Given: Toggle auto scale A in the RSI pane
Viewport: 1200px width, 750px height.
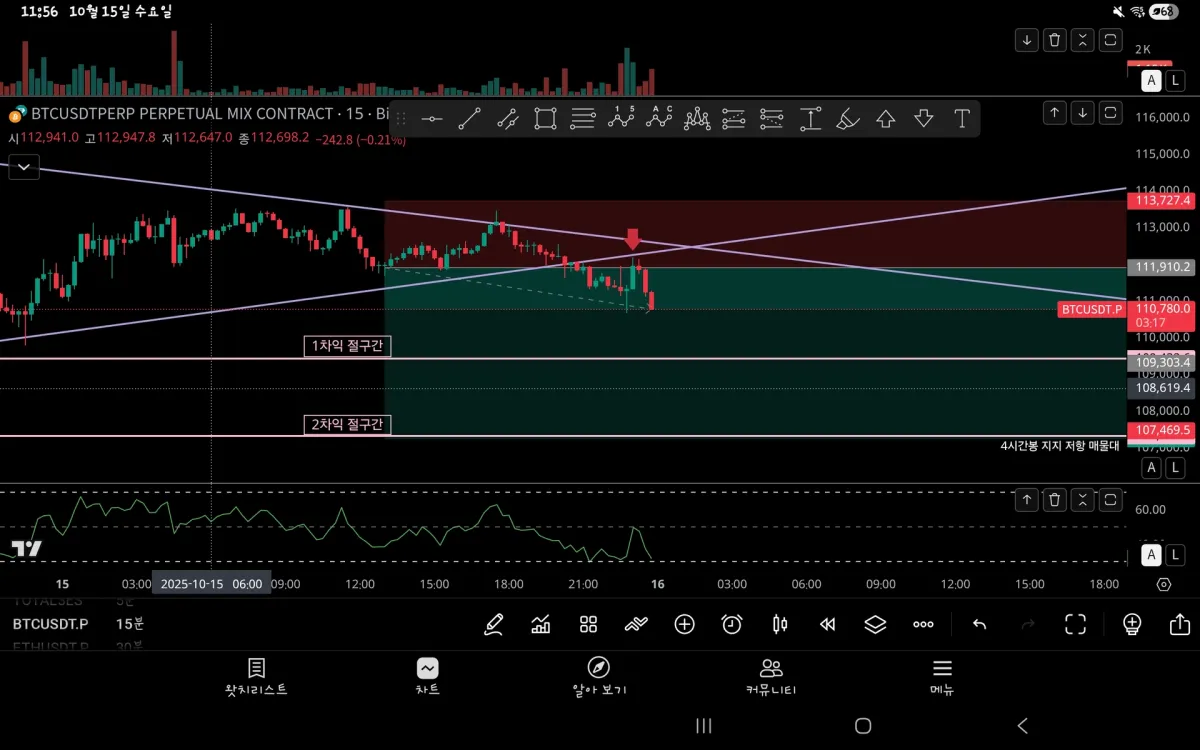Looking at the screenshot, I should pyautogui.click(x=1152, y=554).
